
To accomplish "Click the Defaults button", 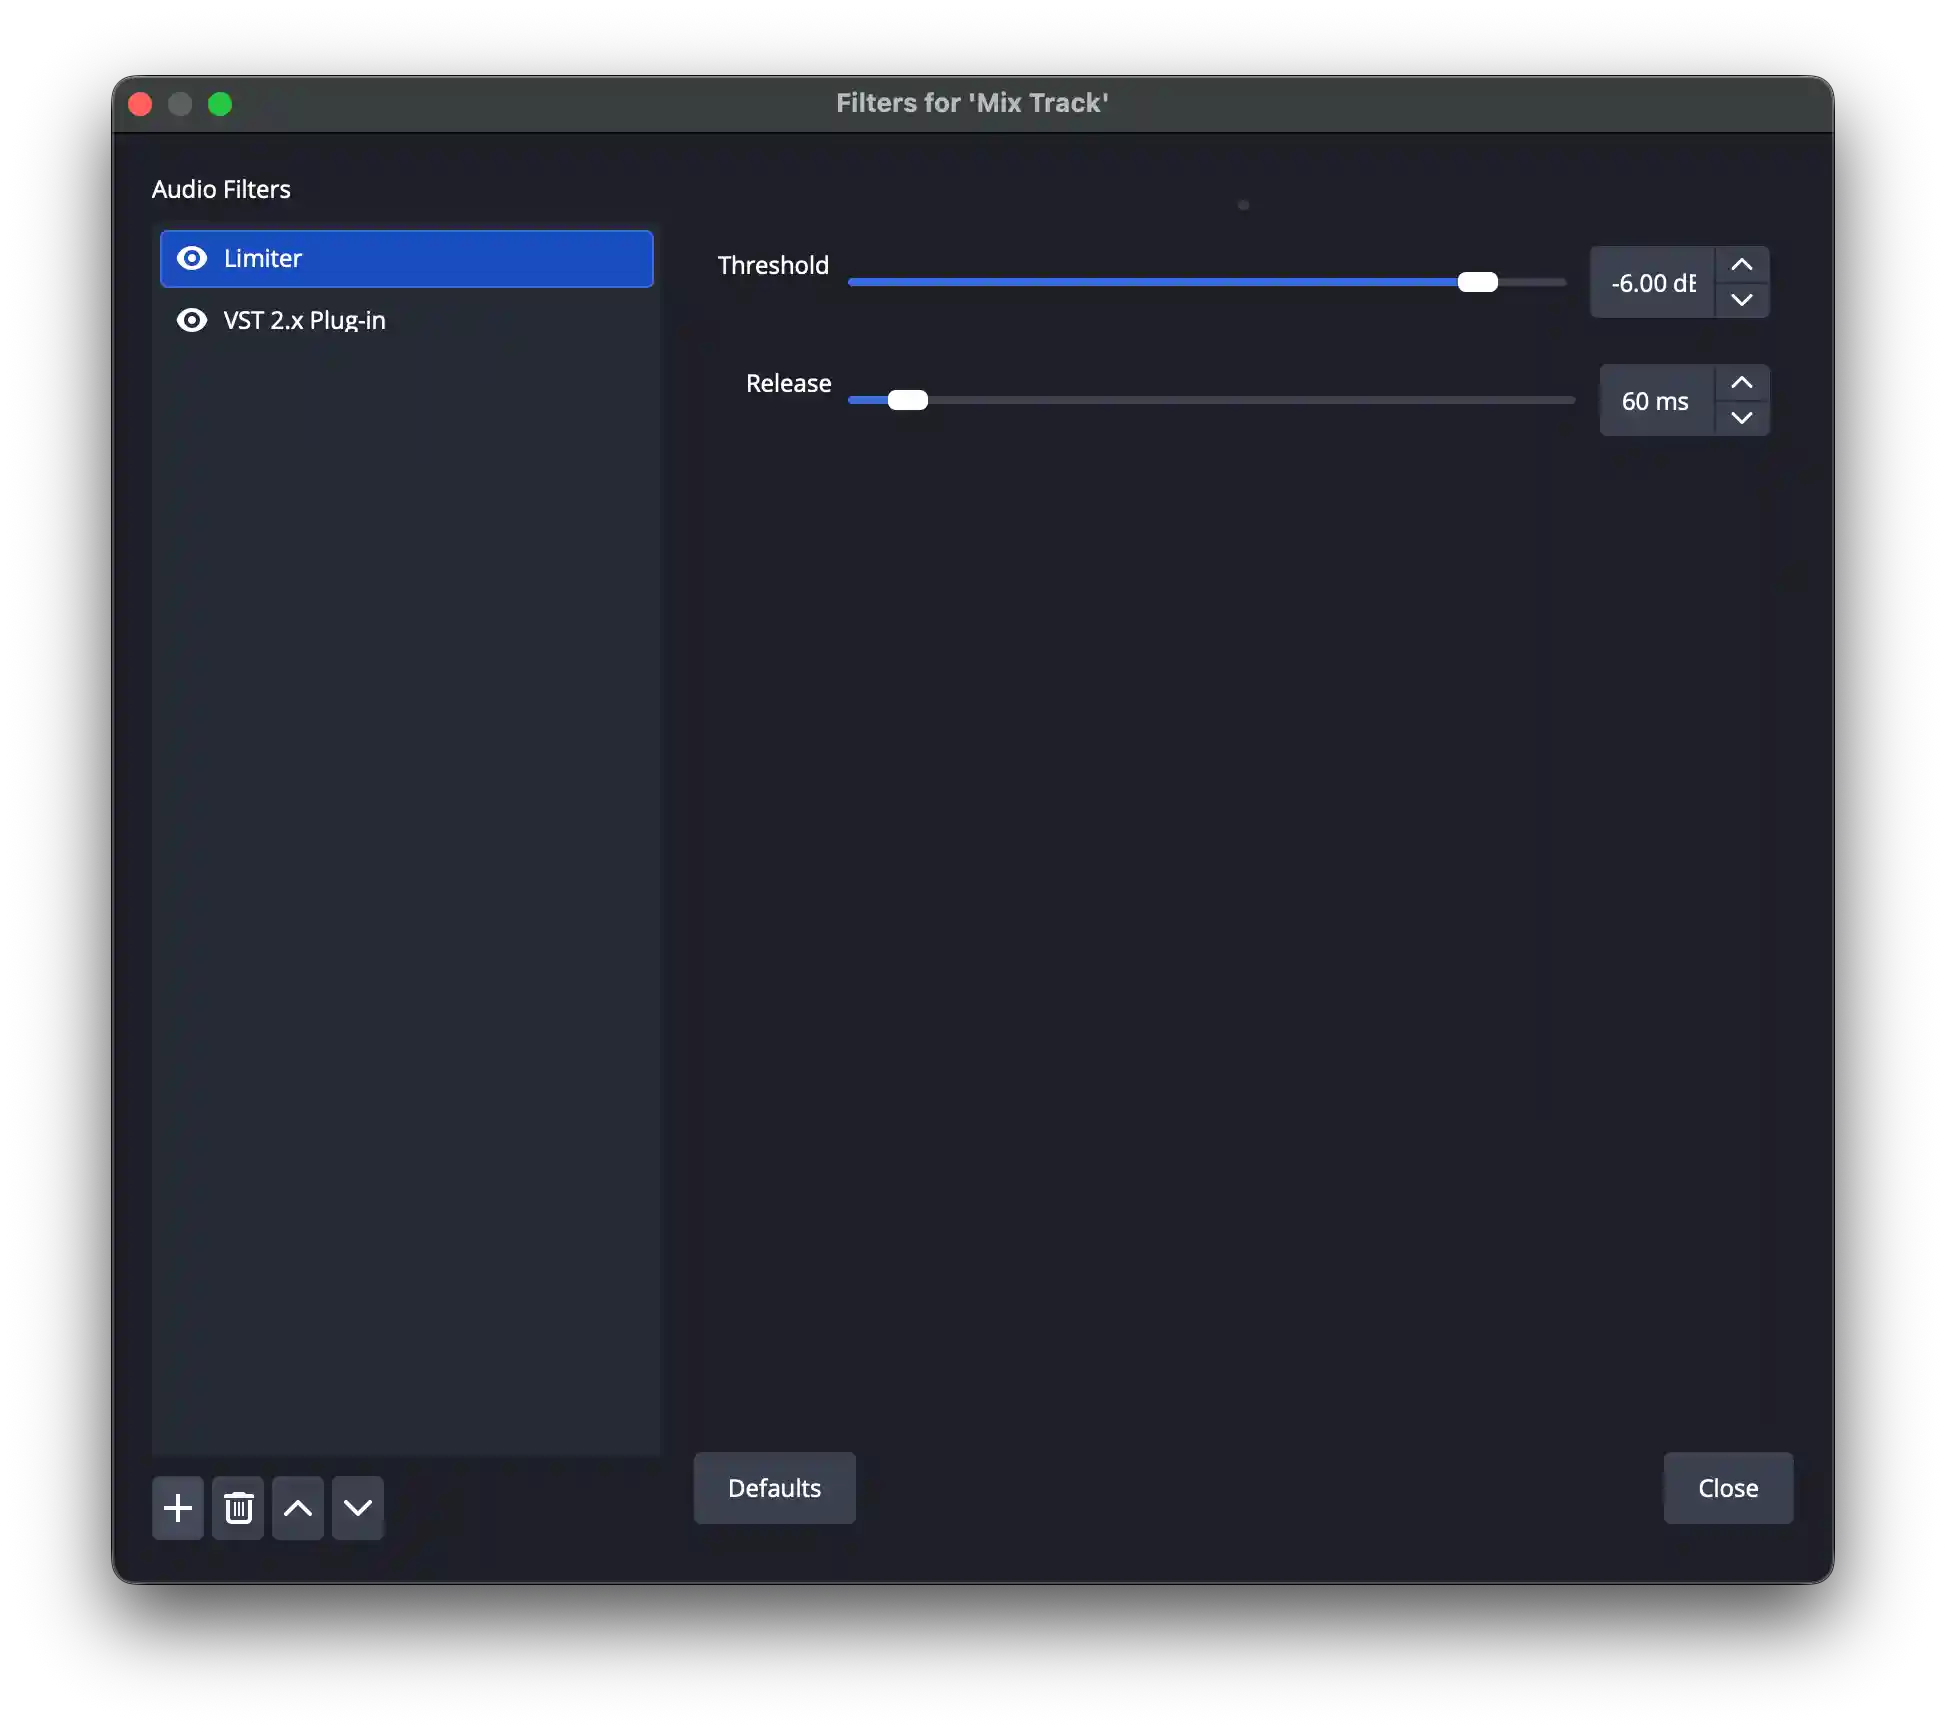I will 774,1488.
